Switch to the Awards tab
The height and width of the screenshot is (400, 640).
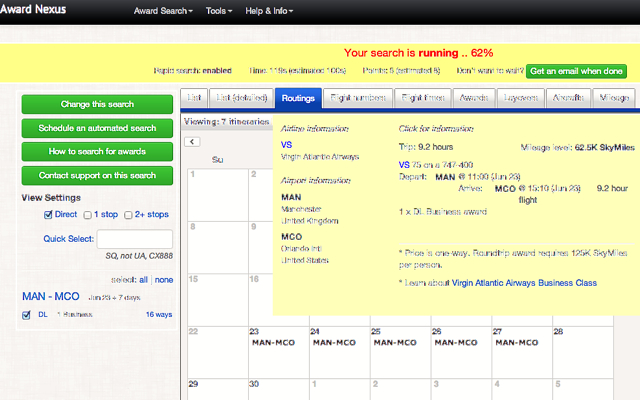pyautogui.click(x=474, y=98)
